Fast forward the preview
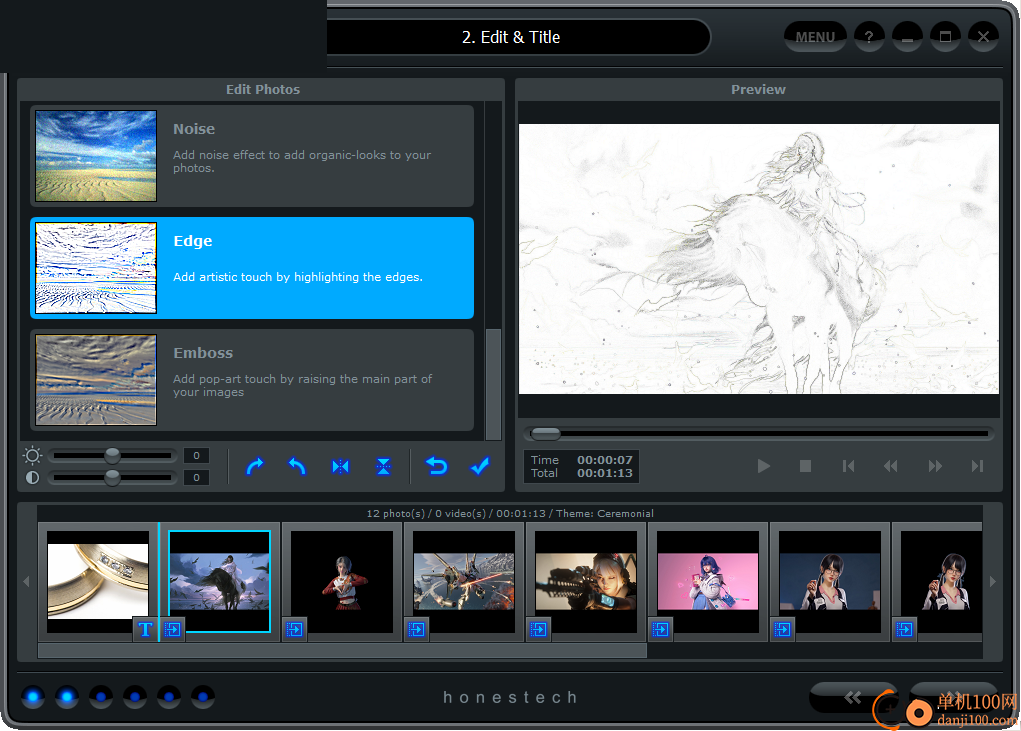This screenshot has height=731, width=1021. (x=935, y=466)
